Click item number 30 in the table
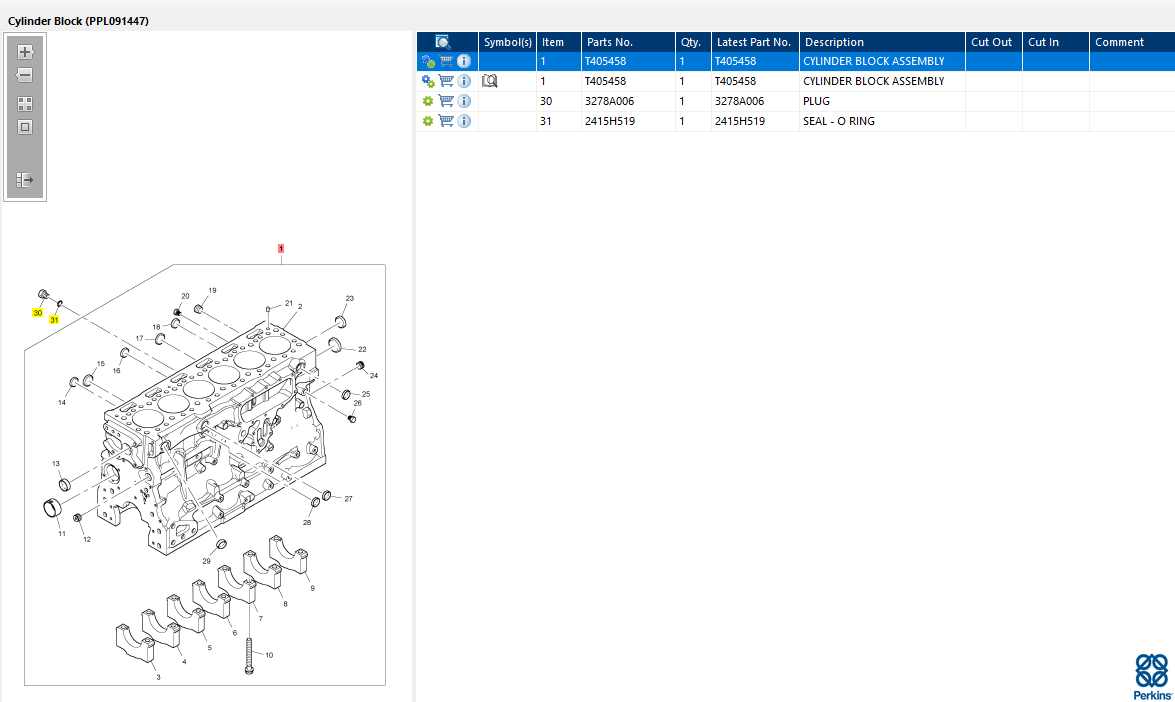The height and width of the screenshot is (702, 1175). (546, 101)
